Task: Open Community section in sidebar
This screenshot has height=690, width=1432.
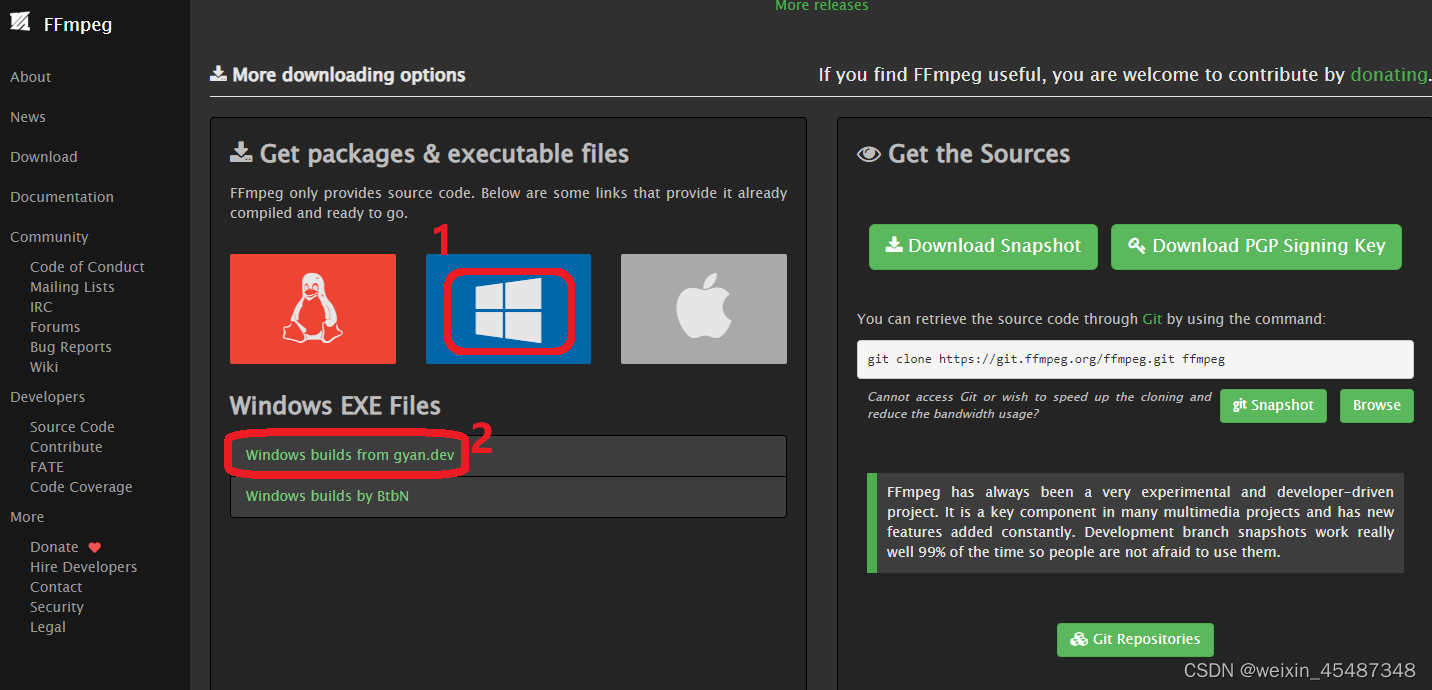Action: tap(49, 237)
